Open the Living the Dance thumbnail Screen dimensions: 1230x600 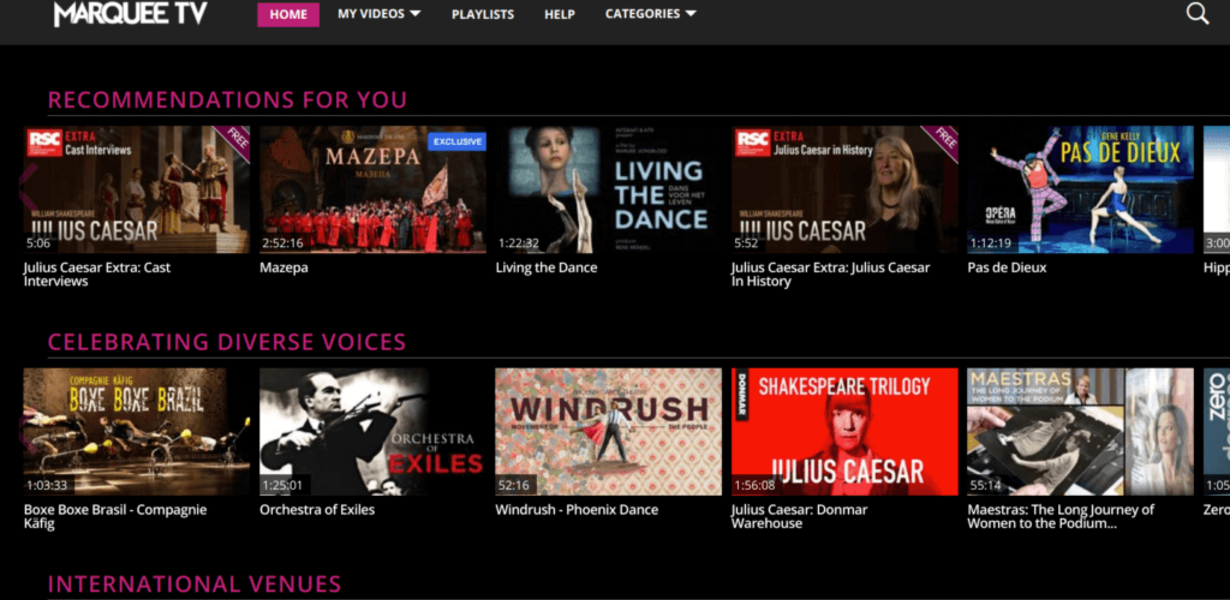click(609, 190)
